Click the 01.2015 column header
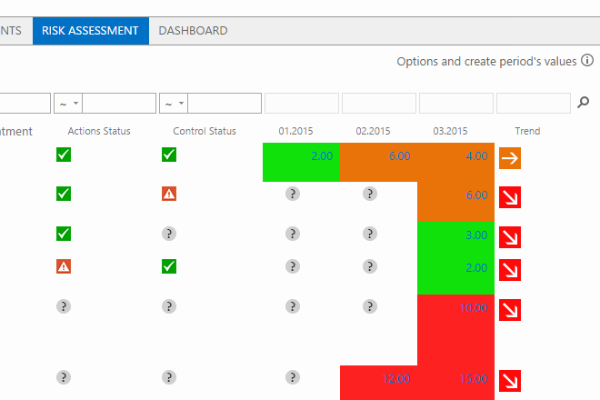 click(x=296, y=131)
